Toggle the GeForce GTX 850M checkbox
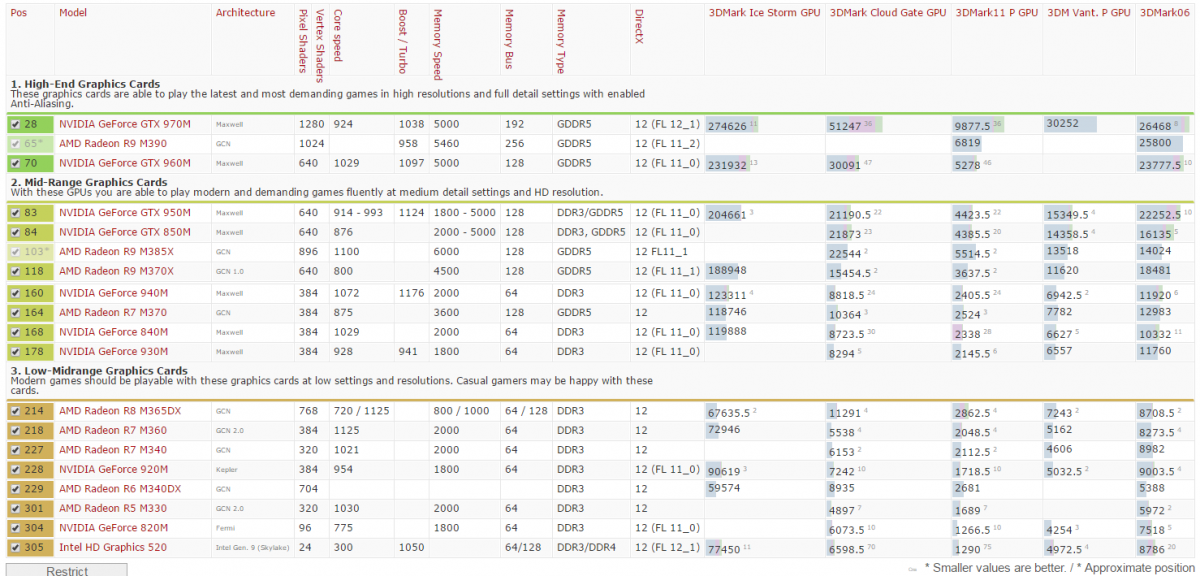This screenshot has width=1200, height=576. point(15,232)
